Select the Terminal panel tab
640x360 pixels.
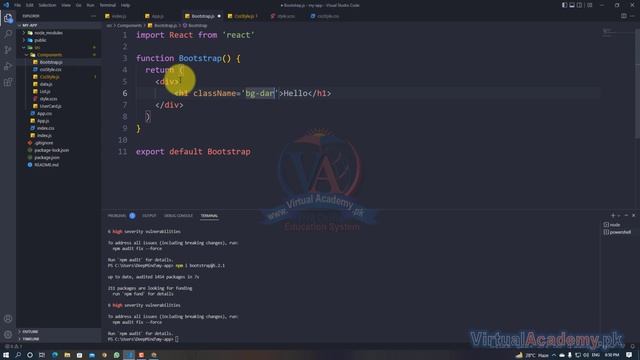click(209, 216)
